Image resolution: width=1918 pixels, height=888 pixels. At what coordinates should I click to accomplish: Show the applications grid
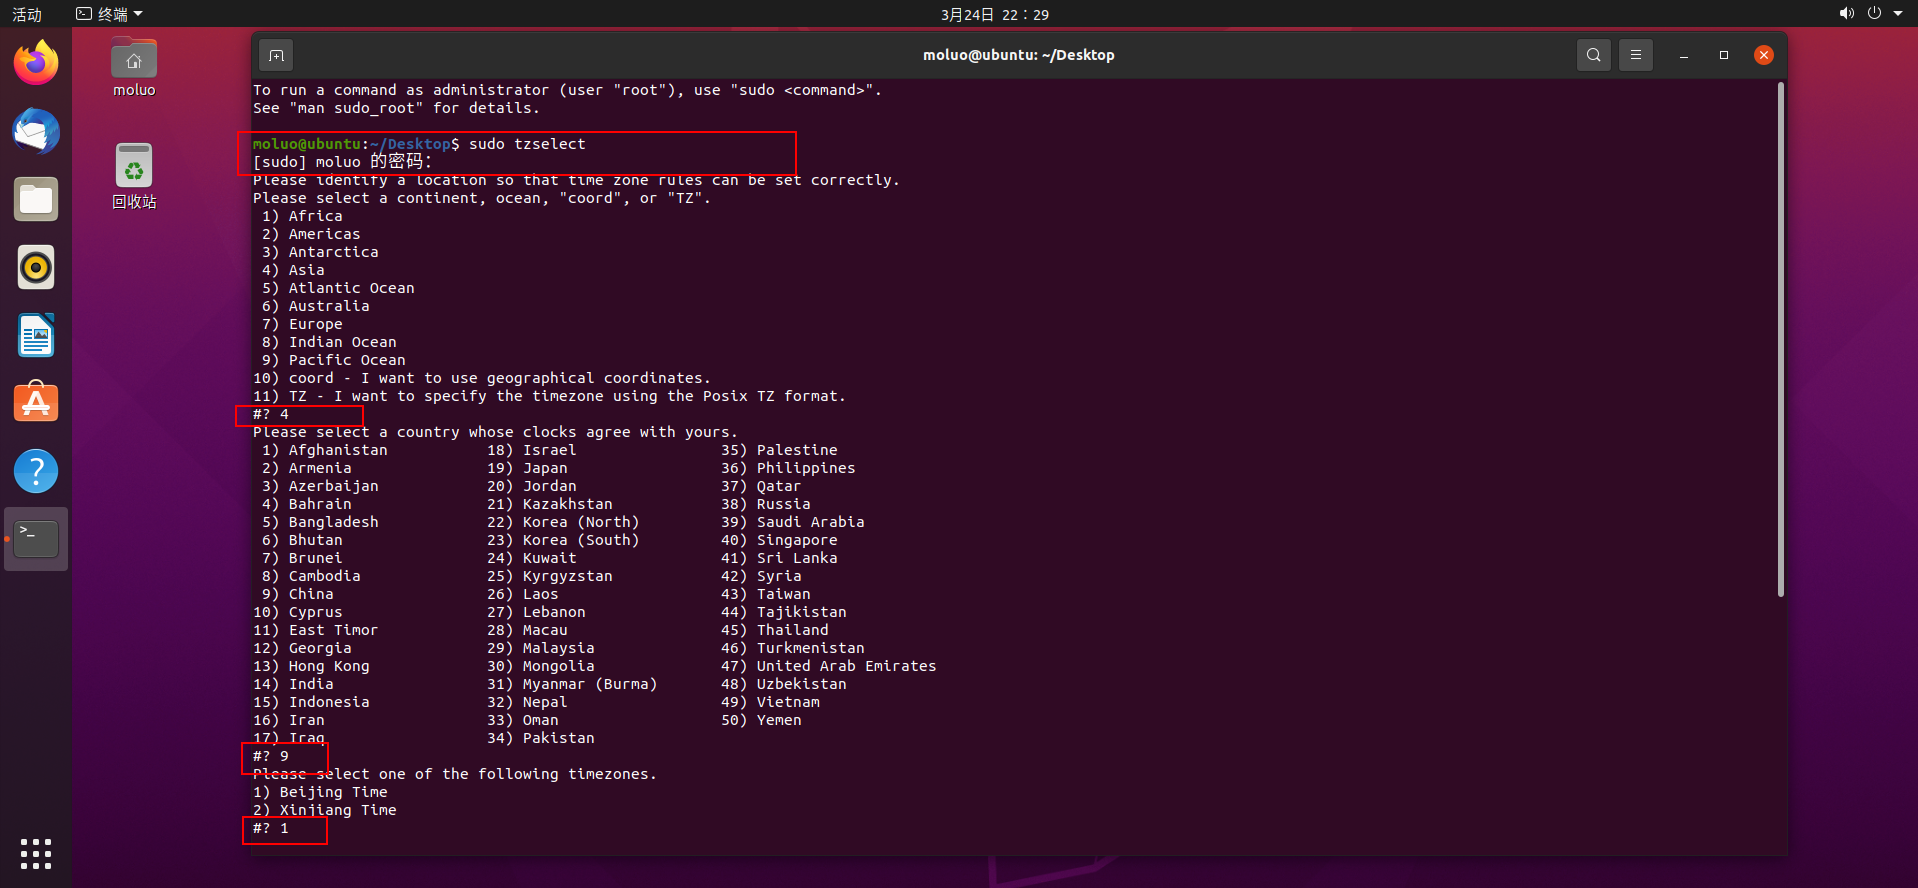(36, 854)
